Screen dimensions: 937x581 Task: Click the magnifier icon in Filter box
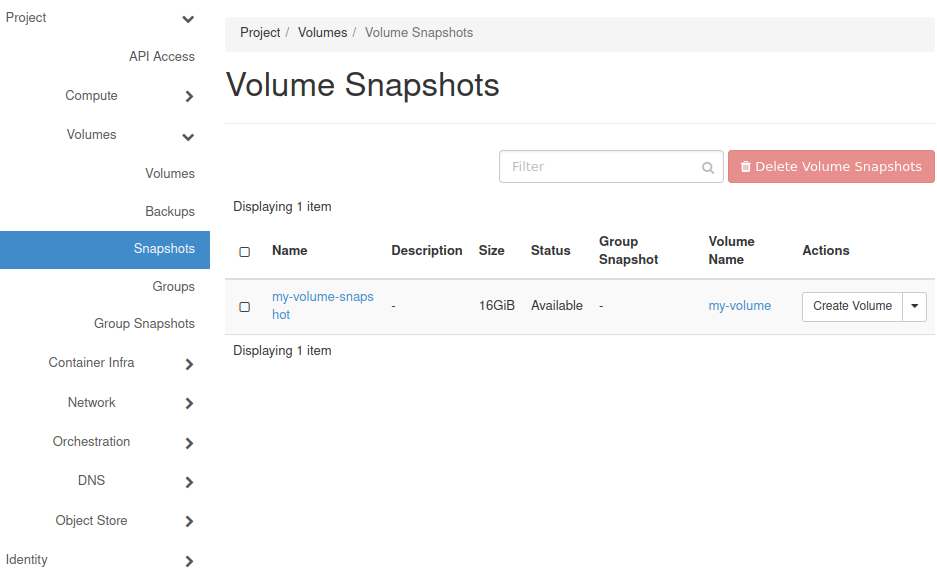click(x=708, y=168)
